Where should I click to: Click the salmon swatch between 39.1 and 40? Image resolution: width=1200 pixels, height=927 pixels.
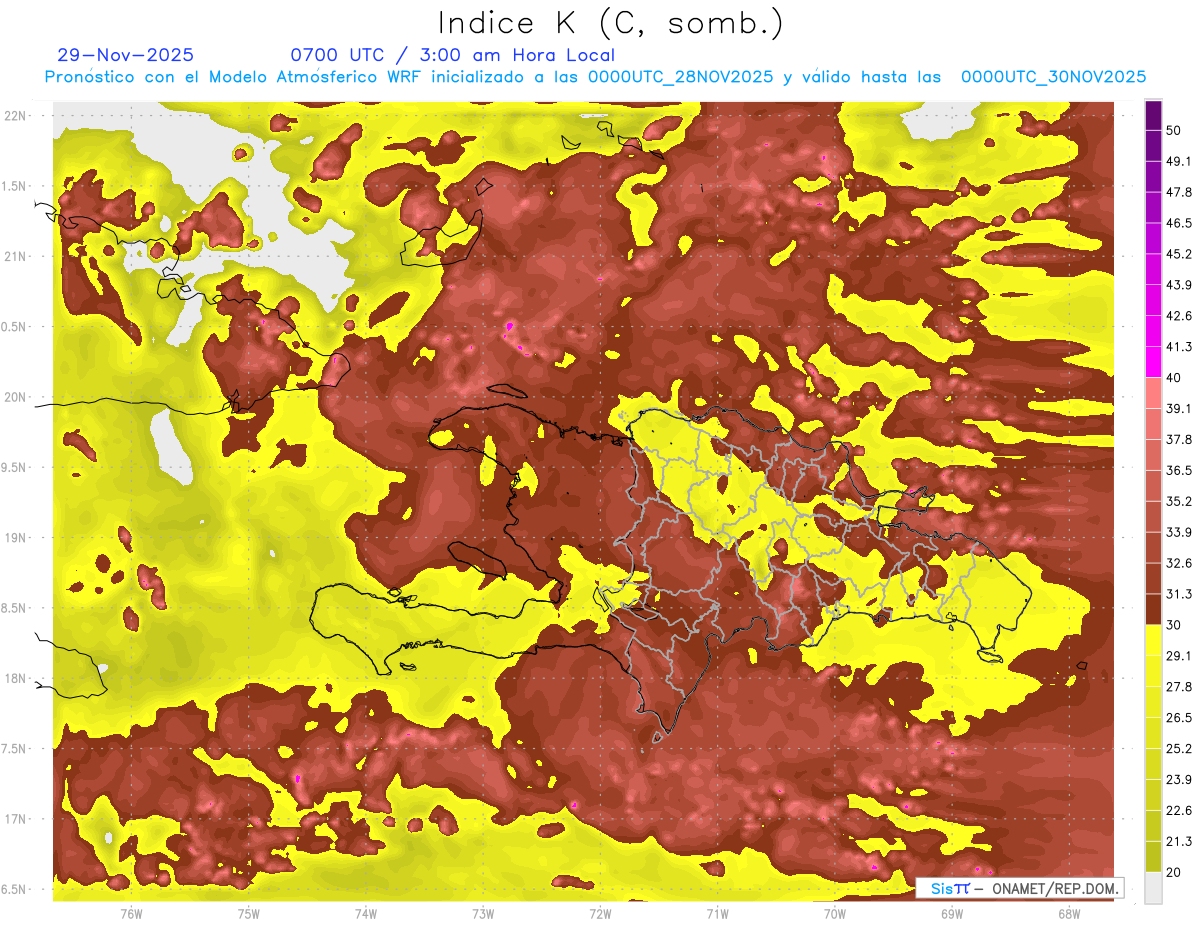1153,393
